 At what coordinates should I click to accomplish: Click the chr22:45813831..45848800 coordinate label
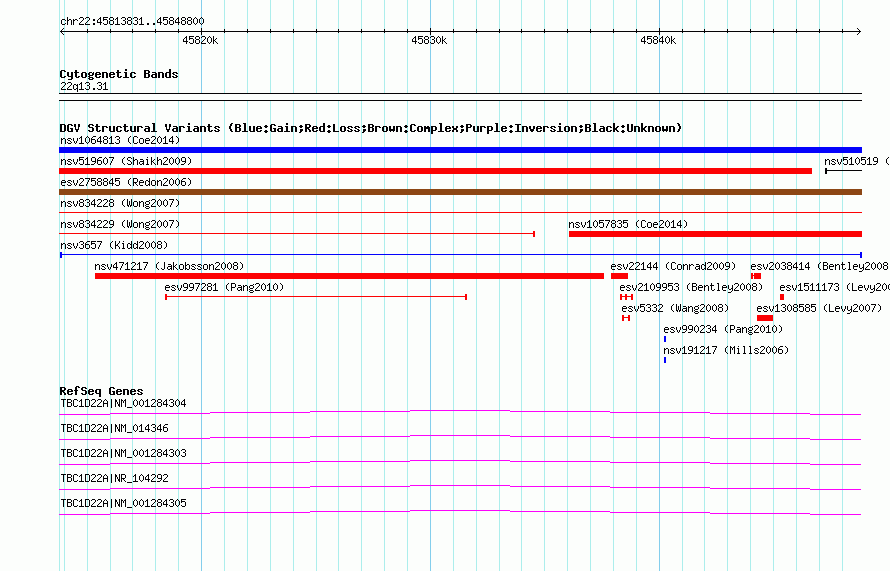click(132, 22)
